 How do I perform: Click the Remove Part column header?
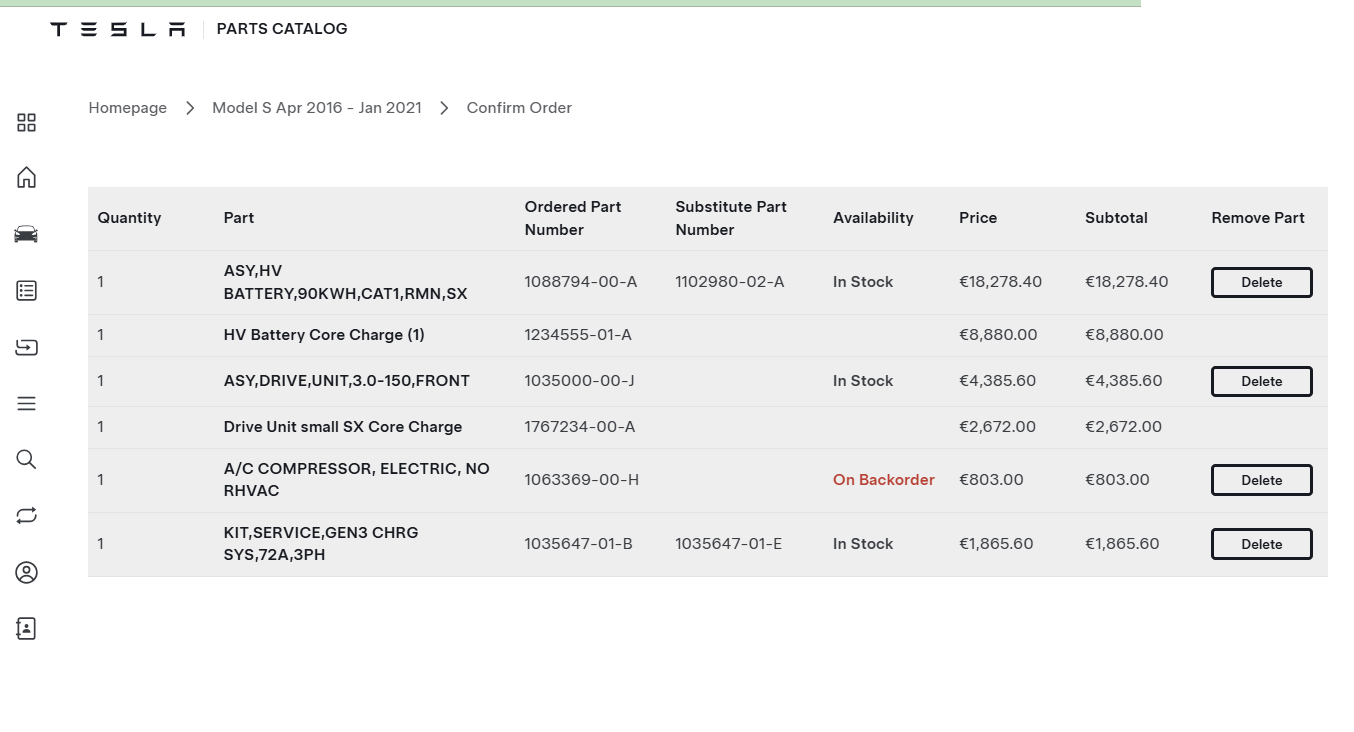click(x=1258, y=218)
